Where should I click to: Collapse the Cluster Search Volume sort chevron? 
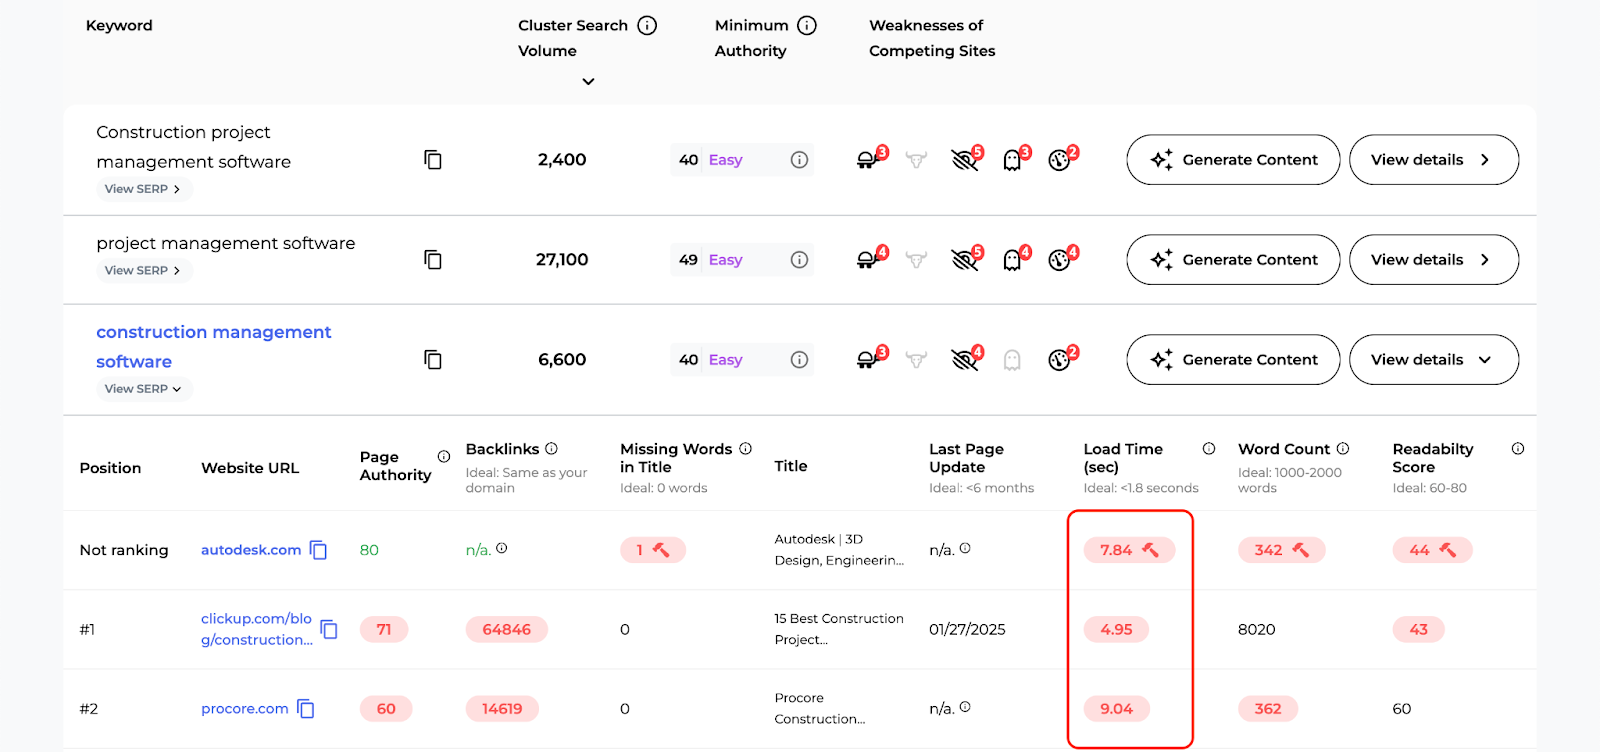point(589,81)
